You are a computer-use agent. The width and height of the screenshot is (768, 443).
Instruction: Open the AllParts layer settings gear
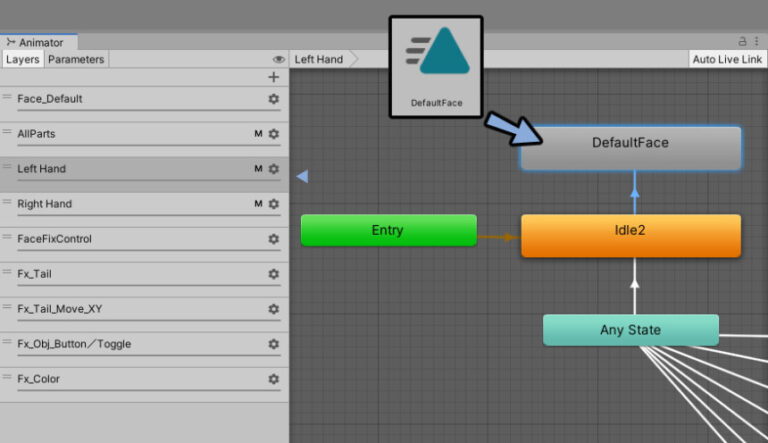click(x=273, y=134)
